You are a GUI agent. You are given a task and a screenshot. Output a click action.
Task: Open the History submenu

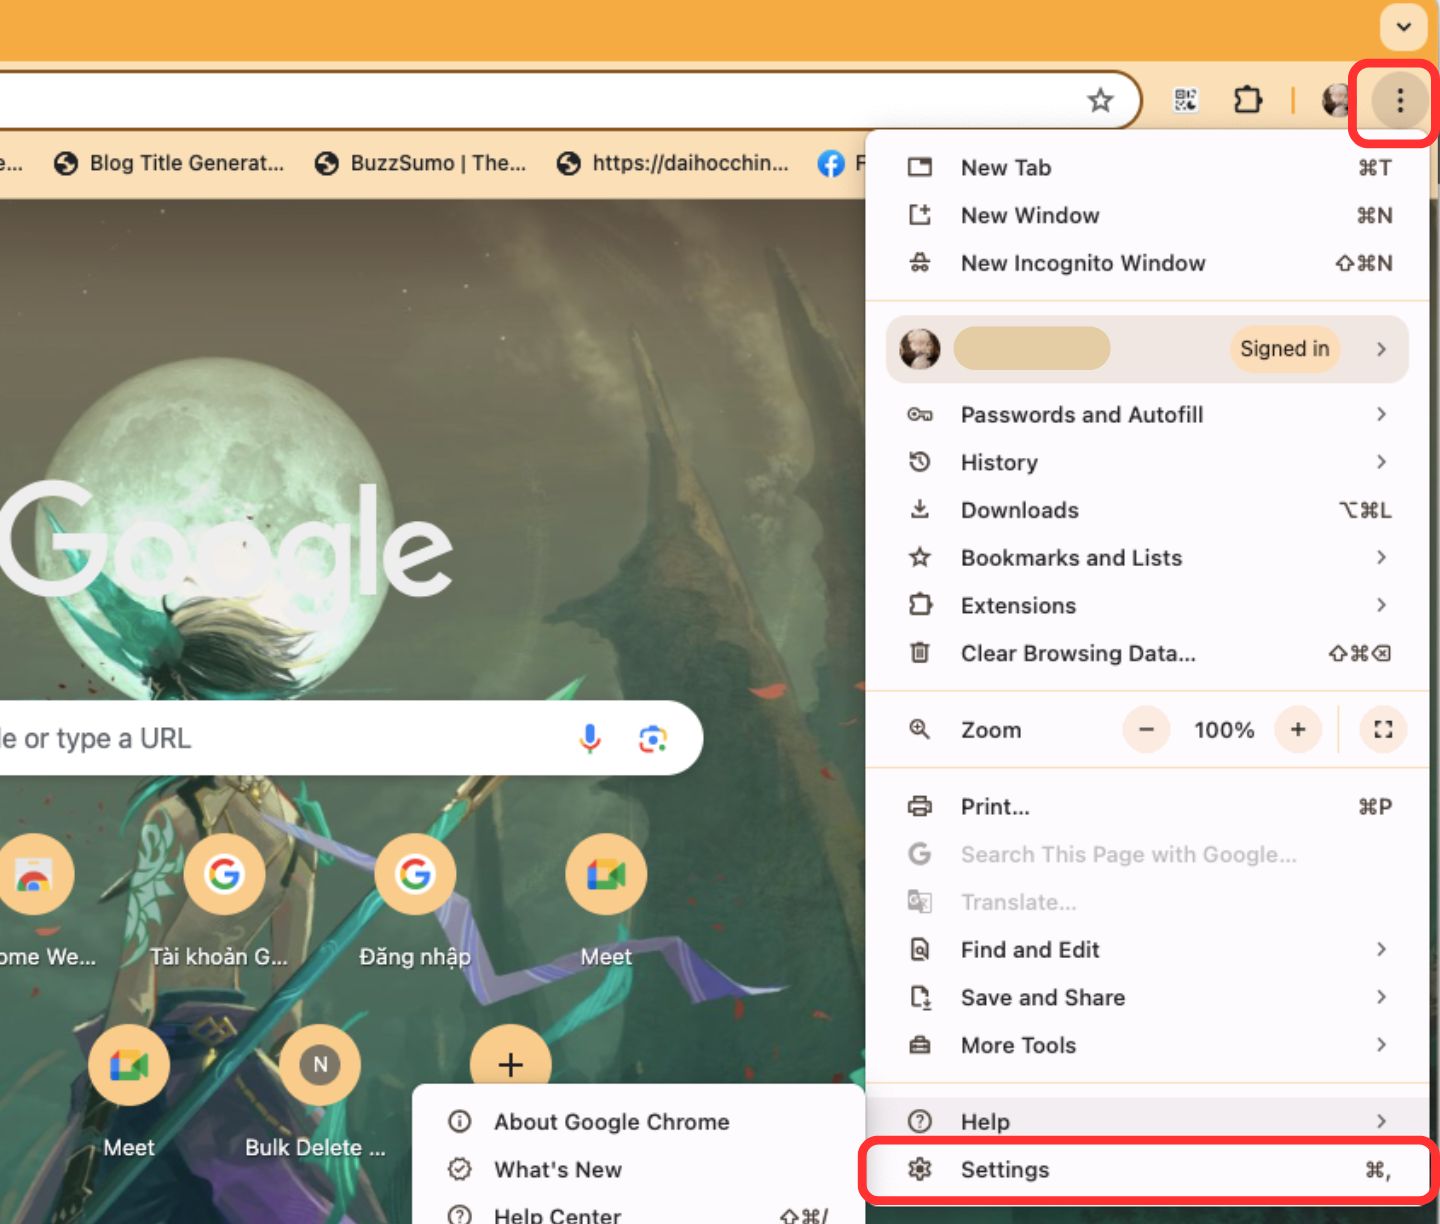tap(1148, 462)
